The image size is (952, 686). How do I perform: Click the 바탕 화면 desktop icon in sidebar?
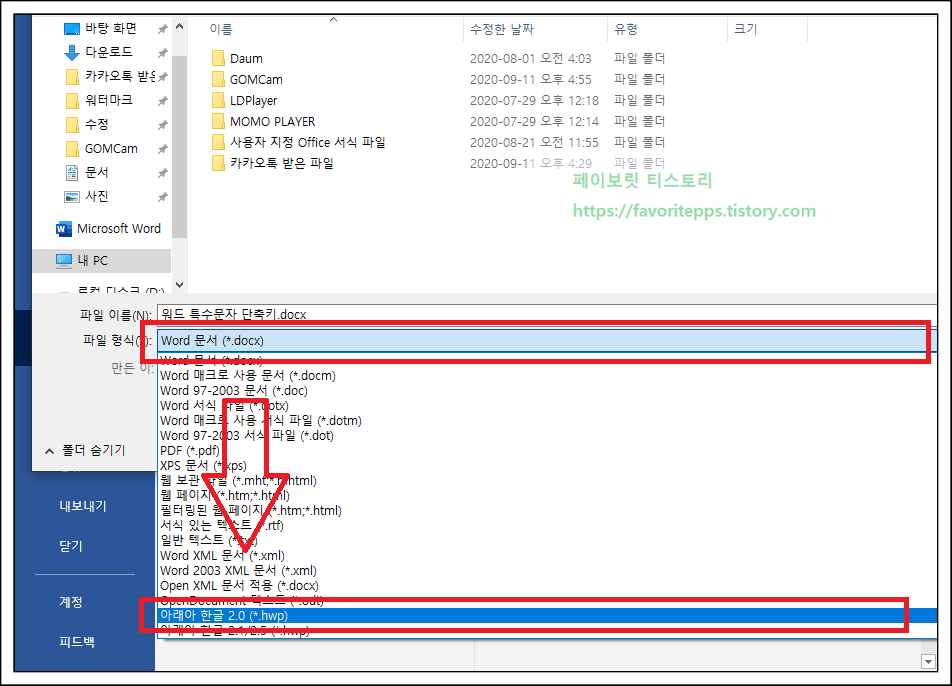point(72,29)
